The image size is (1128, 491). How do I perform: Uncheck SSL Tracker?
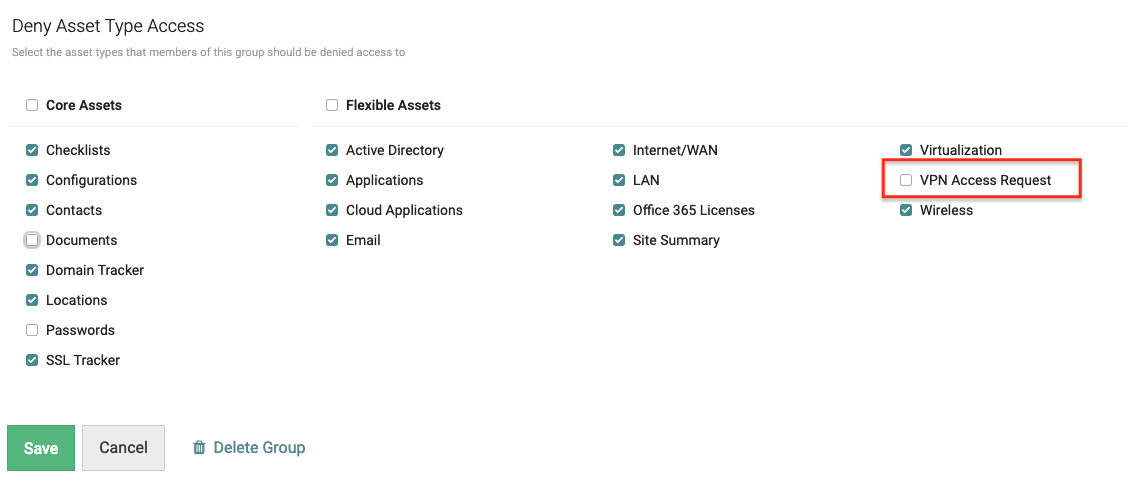(32, 360)
